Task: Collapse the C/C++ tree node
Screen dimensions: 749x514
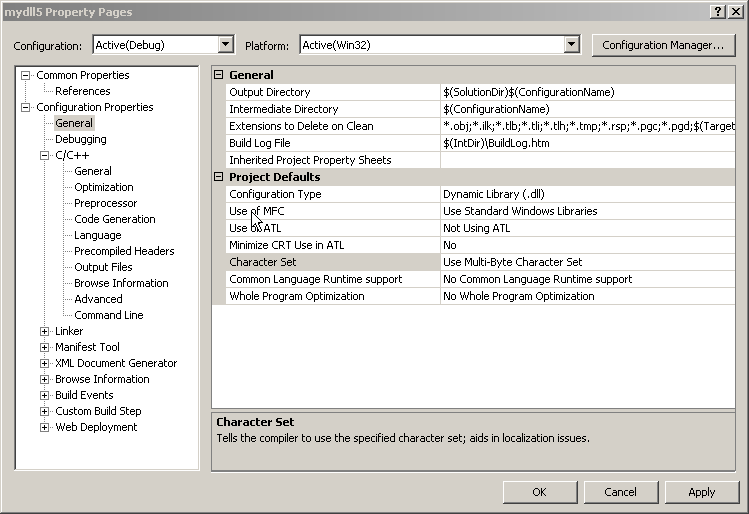Action: click(44, 155)
